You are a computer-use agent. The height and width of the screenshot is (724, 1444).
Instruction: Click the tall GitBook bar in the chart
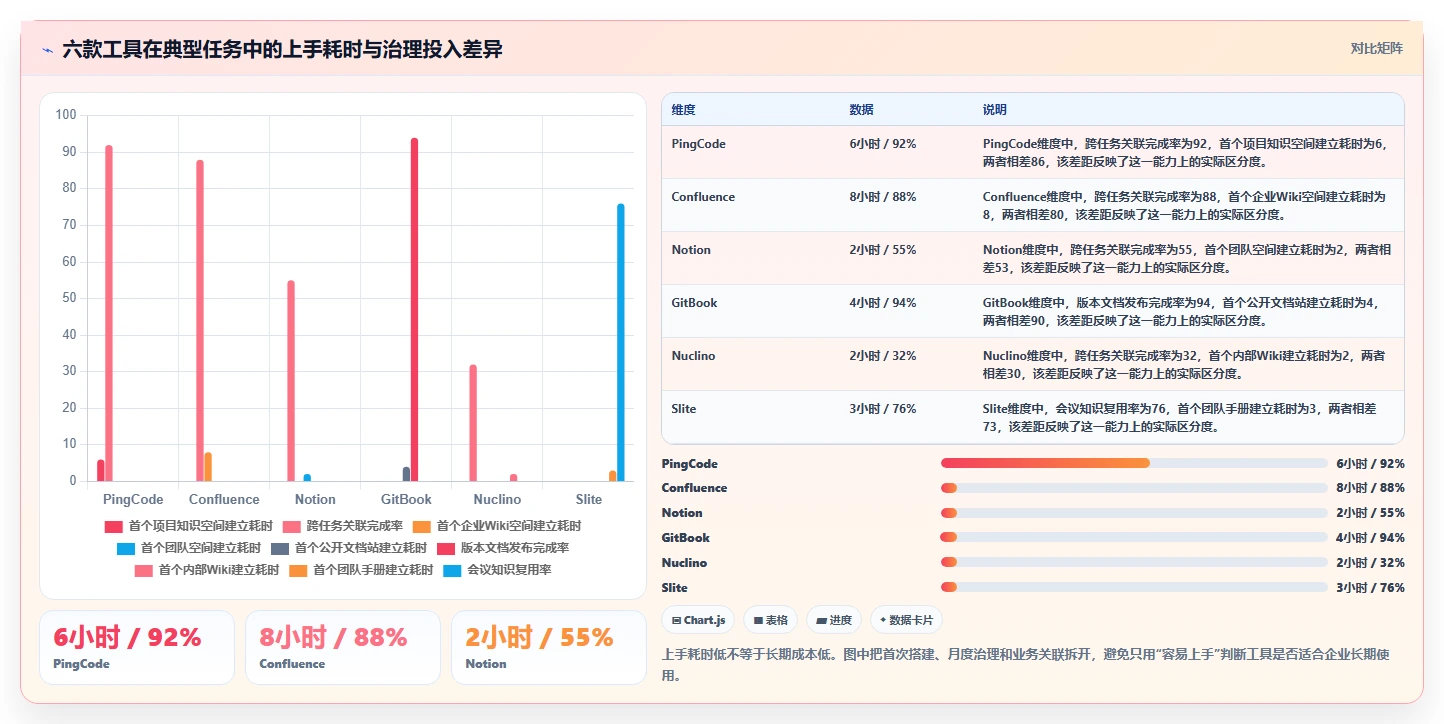point(414,309)
